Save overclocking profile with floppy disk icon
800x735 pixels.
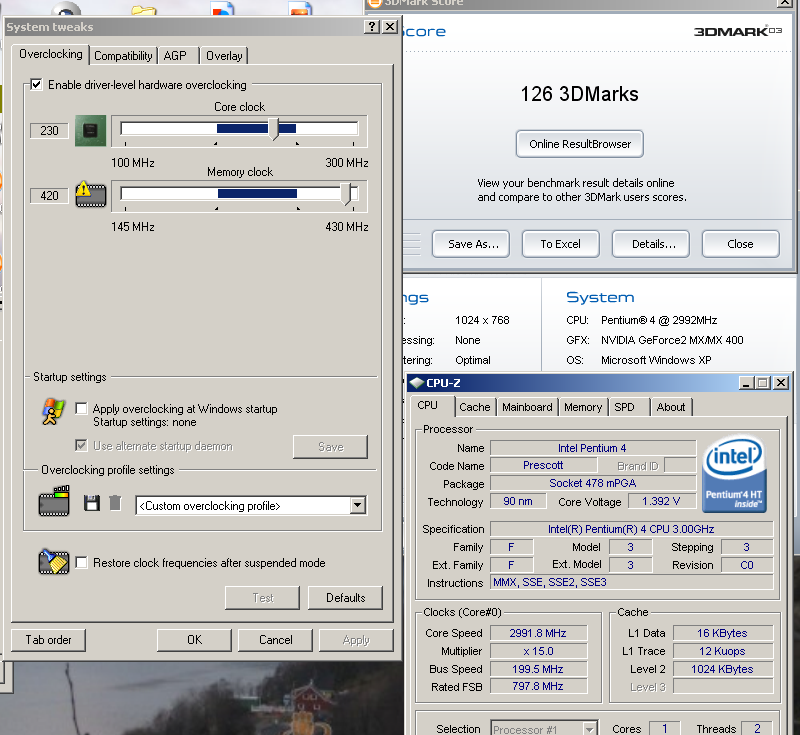point(92,503)
